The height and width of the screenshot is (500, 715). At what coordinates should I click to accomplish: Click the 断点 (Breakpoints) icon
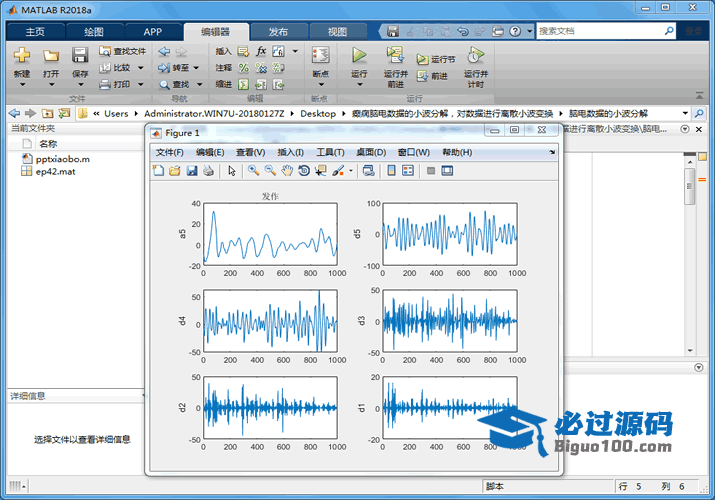click(x=321, y=56)
